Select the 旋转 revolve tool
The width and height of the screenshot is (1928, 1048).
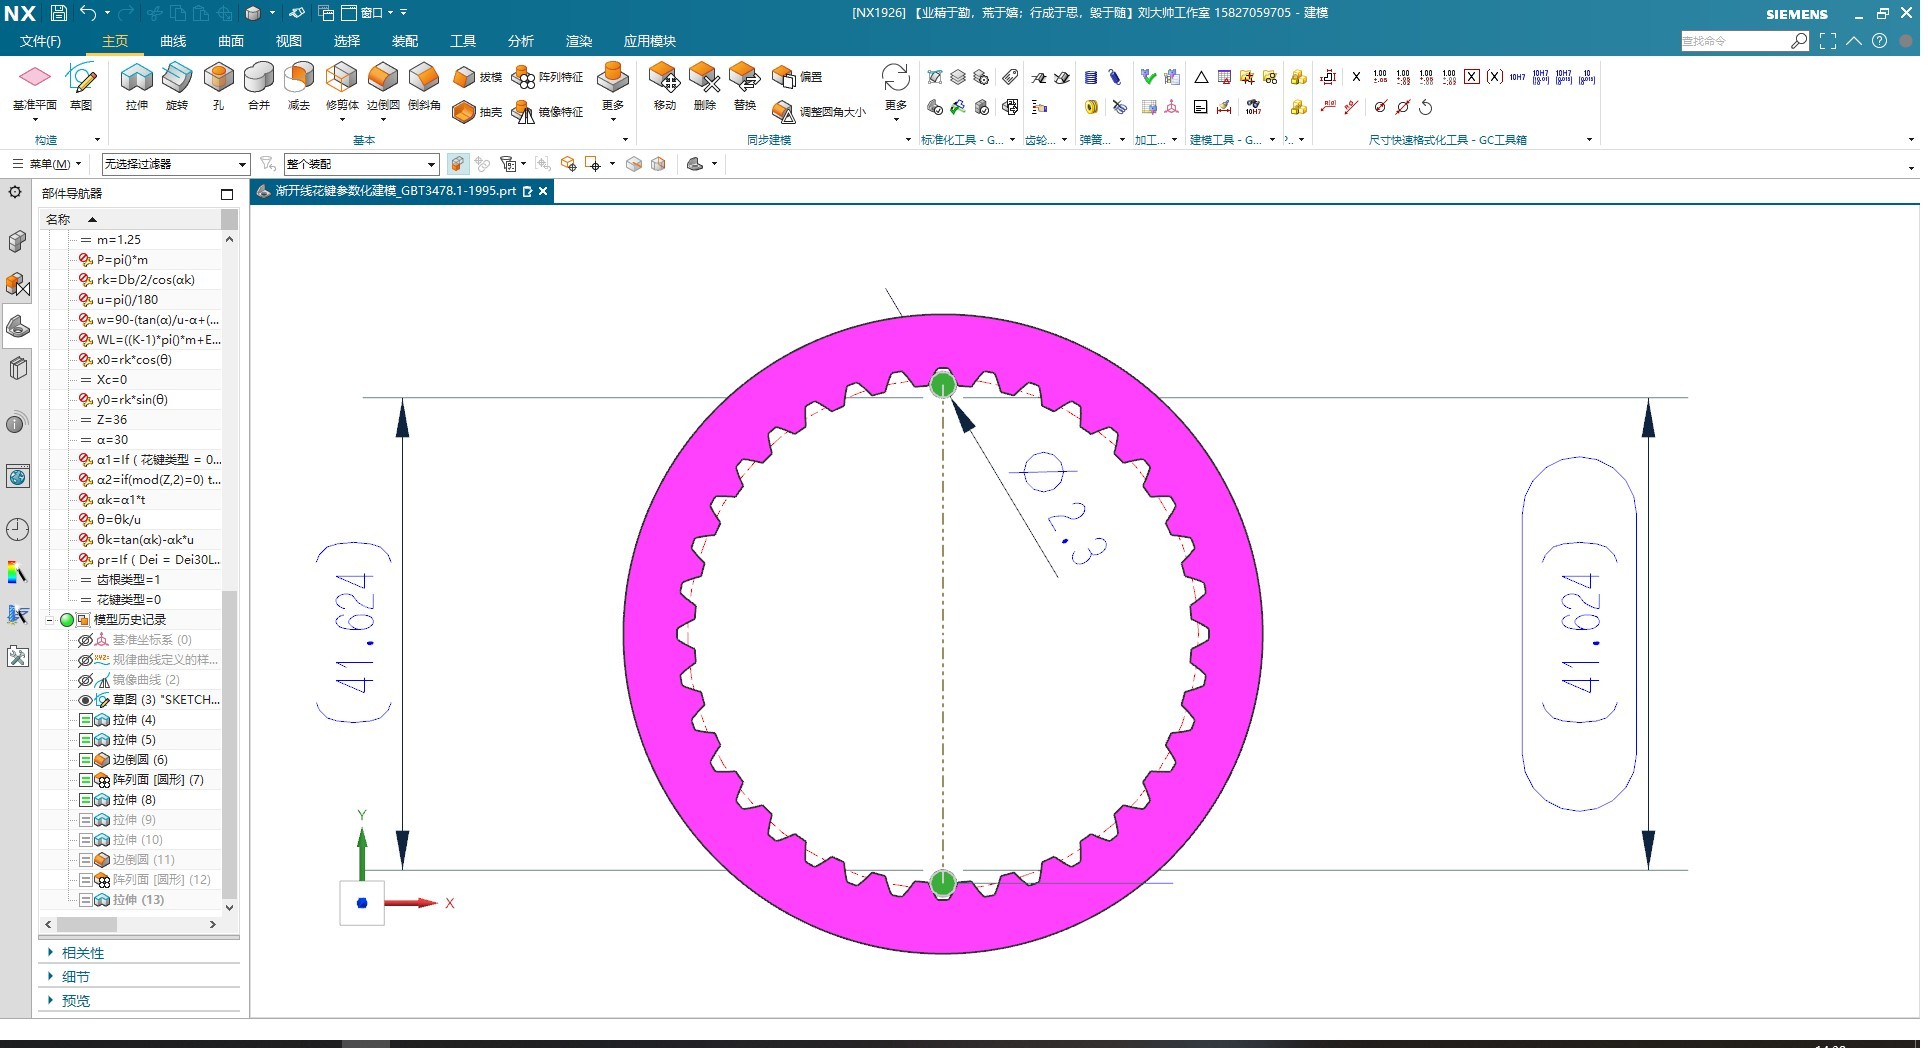[177, 86]
